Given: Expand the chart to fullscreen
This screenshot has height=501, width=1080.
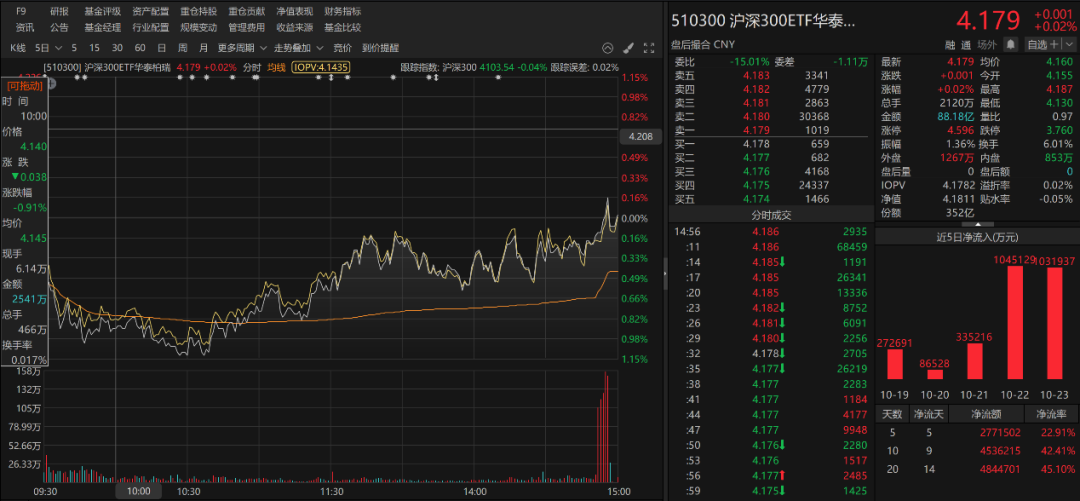Looking at the screenshot, I should coord(648,48).
